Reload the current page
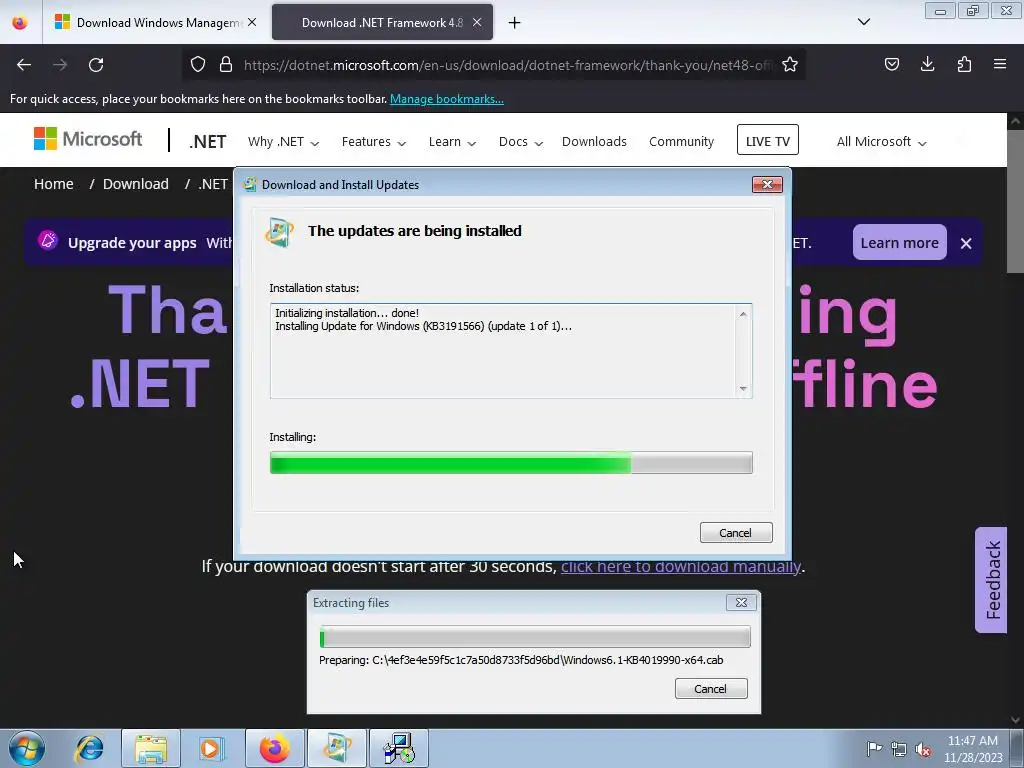Viewport: 1024px width, 768px height. [96, 65]
